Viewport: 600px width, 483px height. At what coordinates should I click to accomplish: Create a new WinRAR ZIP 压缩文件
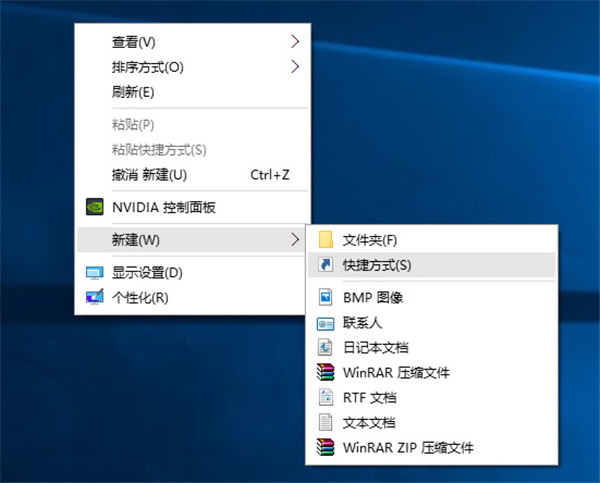(x=432, y=447)
